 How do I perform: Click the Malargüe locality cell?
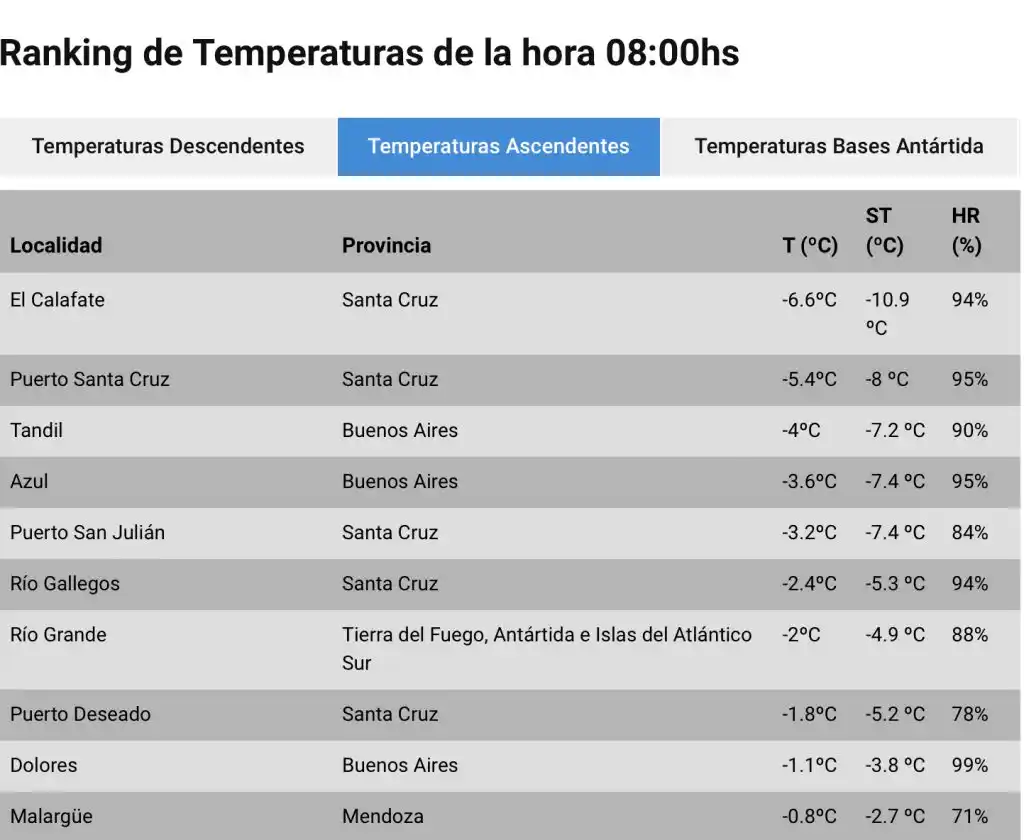pos(51,816)
